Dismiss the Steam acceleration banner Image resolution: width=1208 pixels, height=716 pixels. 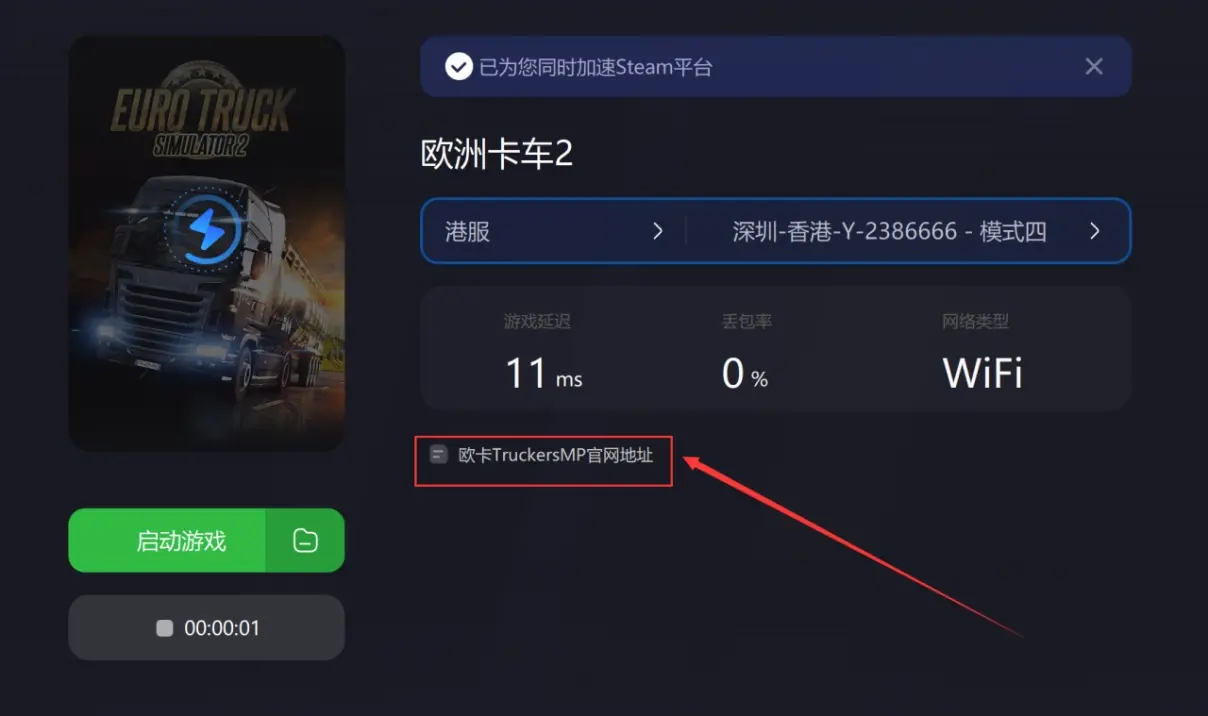1094,66
